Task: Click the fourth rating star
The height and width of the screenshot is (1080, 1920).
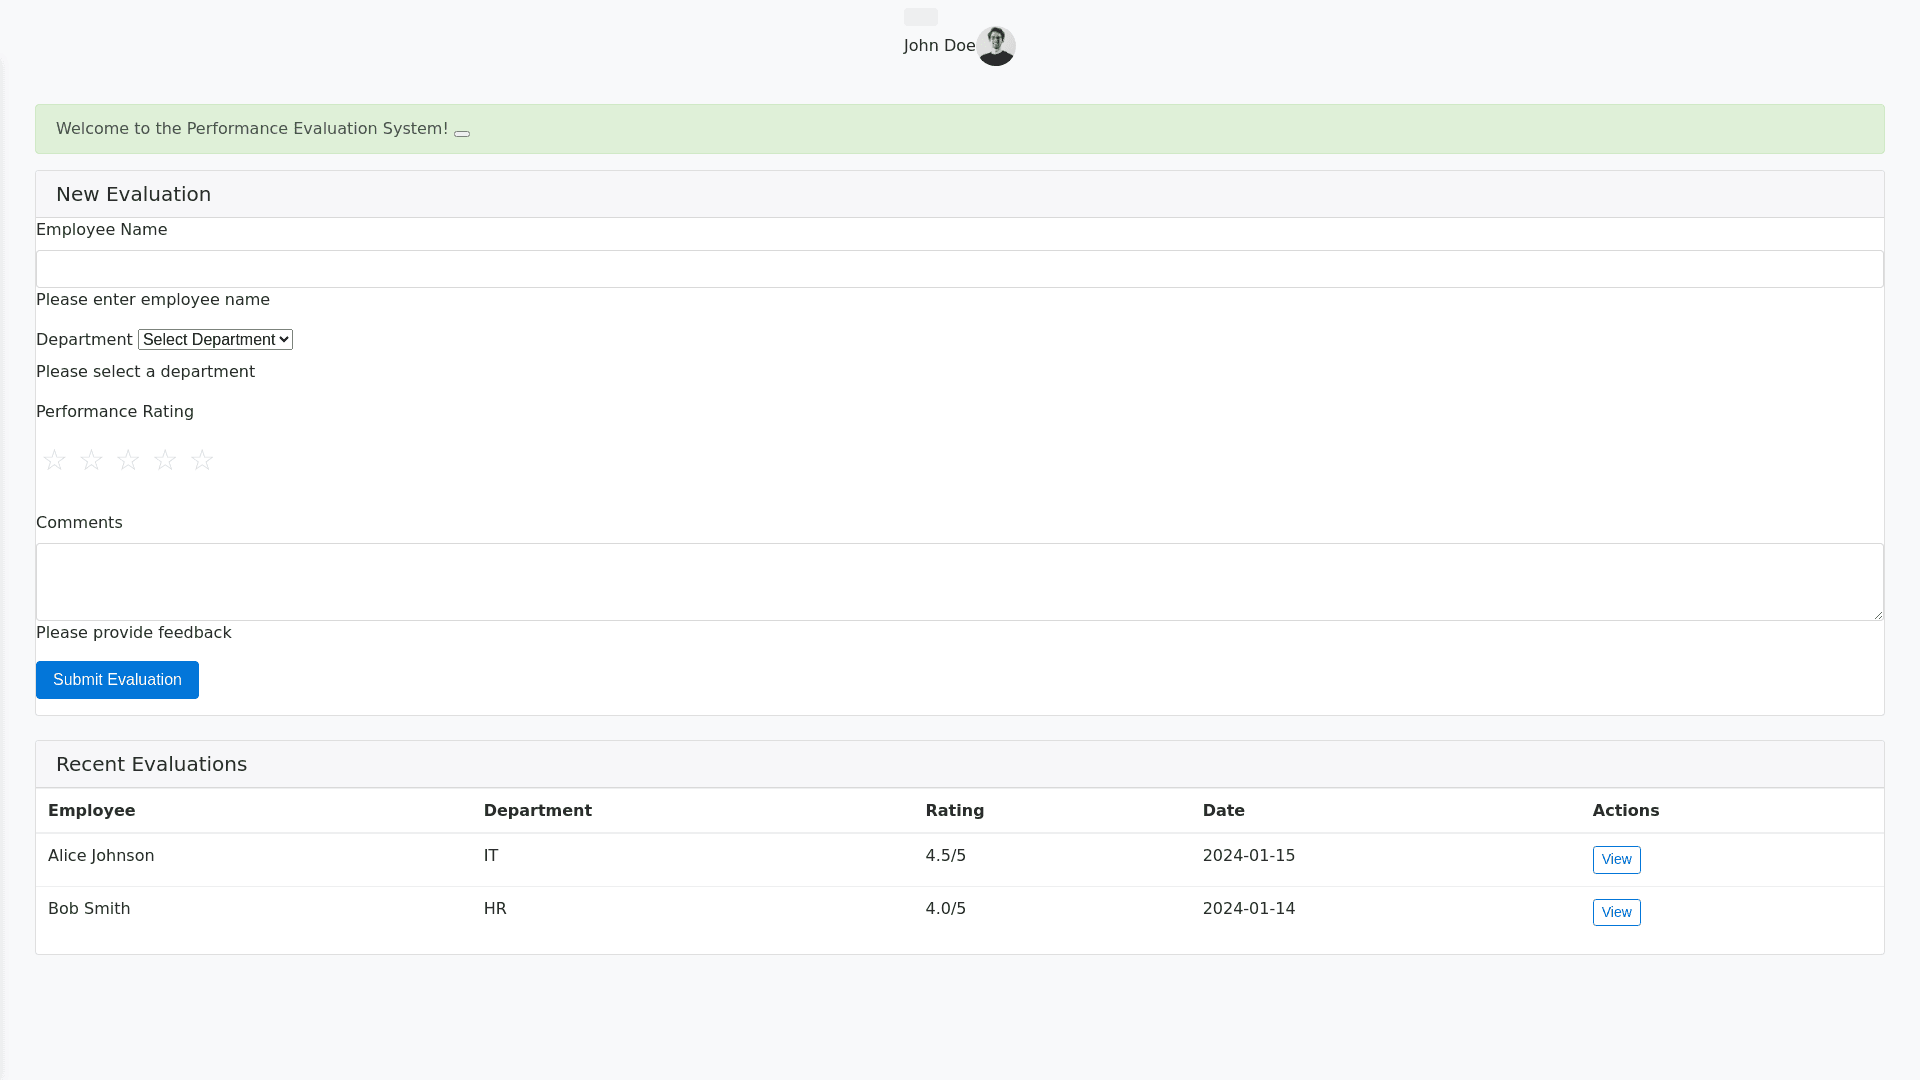Action: 165,460
